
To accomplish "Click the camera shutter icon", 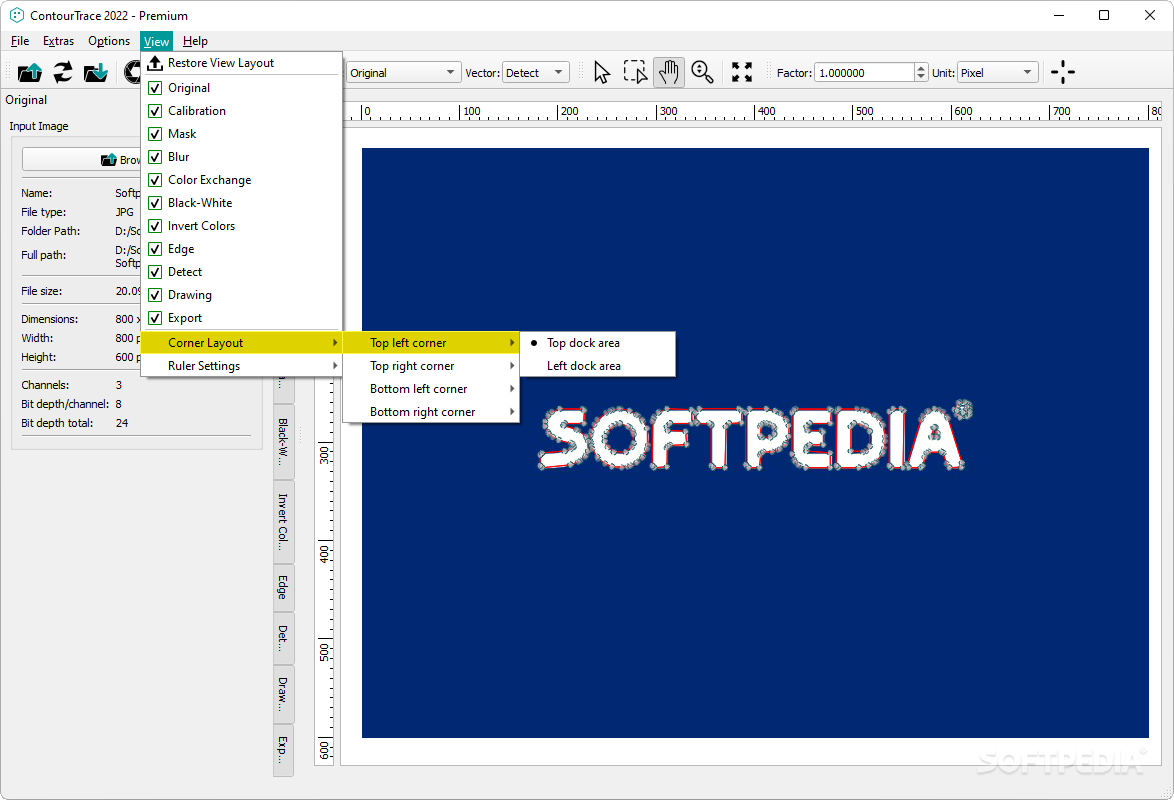I will coord(133,73).
